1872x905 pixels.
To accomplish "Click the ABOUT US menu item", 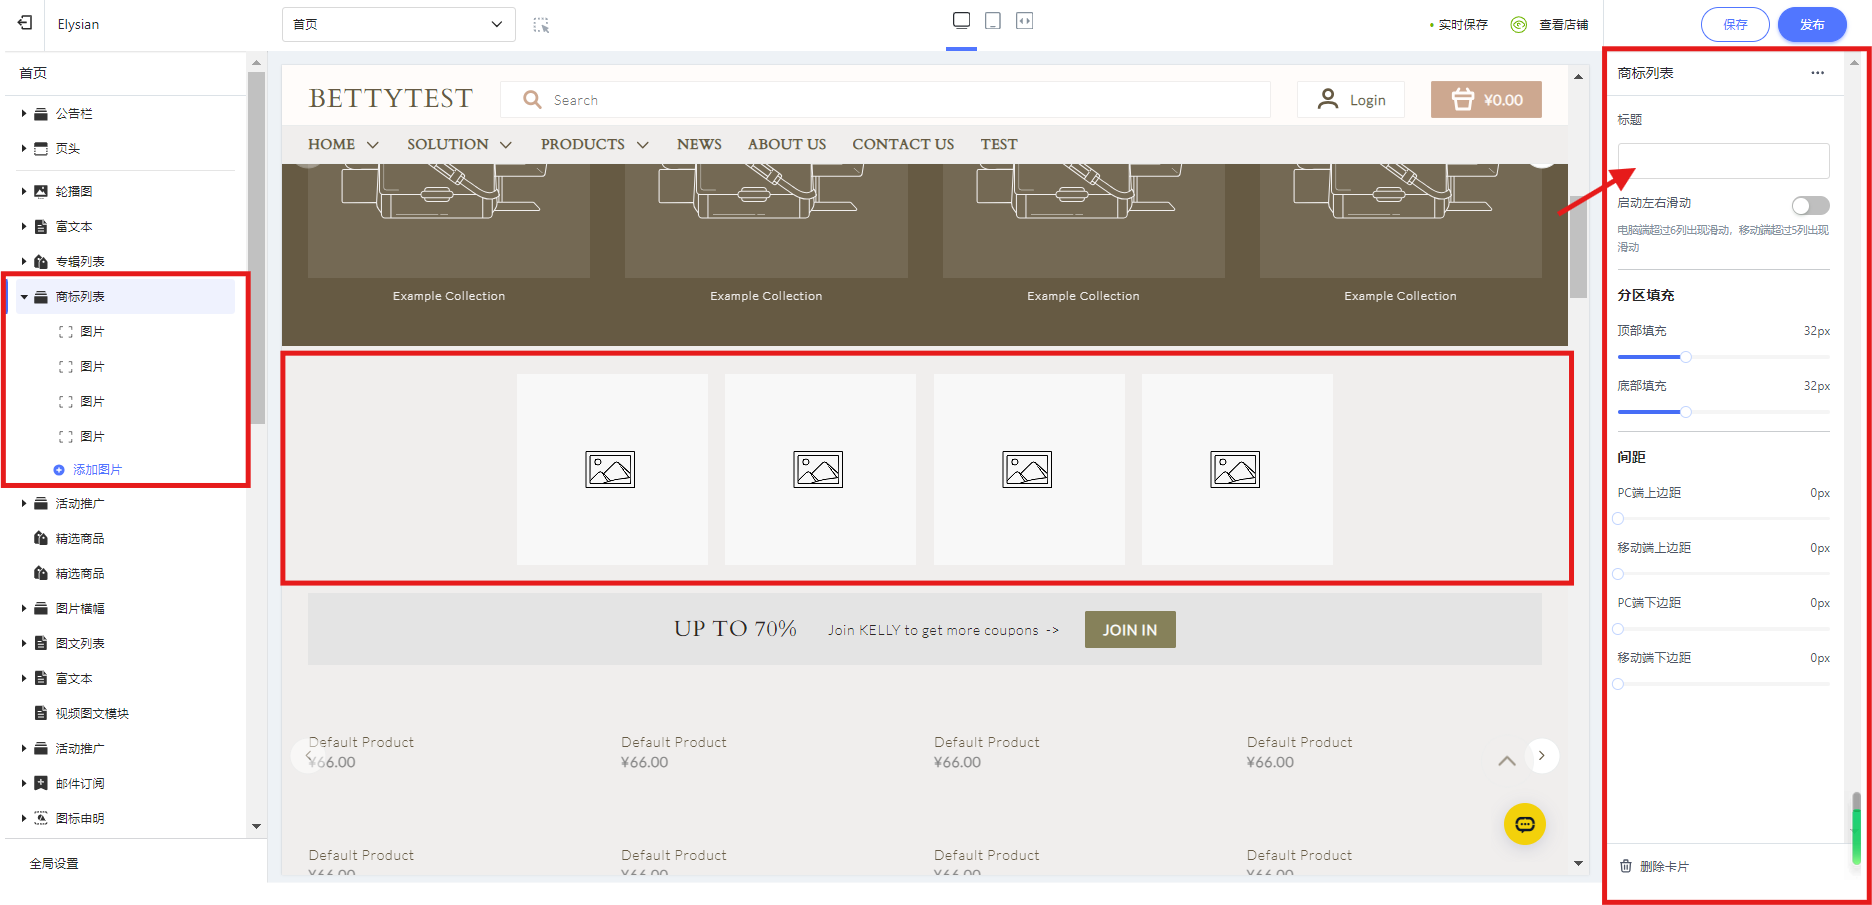I will coord(787,144).
